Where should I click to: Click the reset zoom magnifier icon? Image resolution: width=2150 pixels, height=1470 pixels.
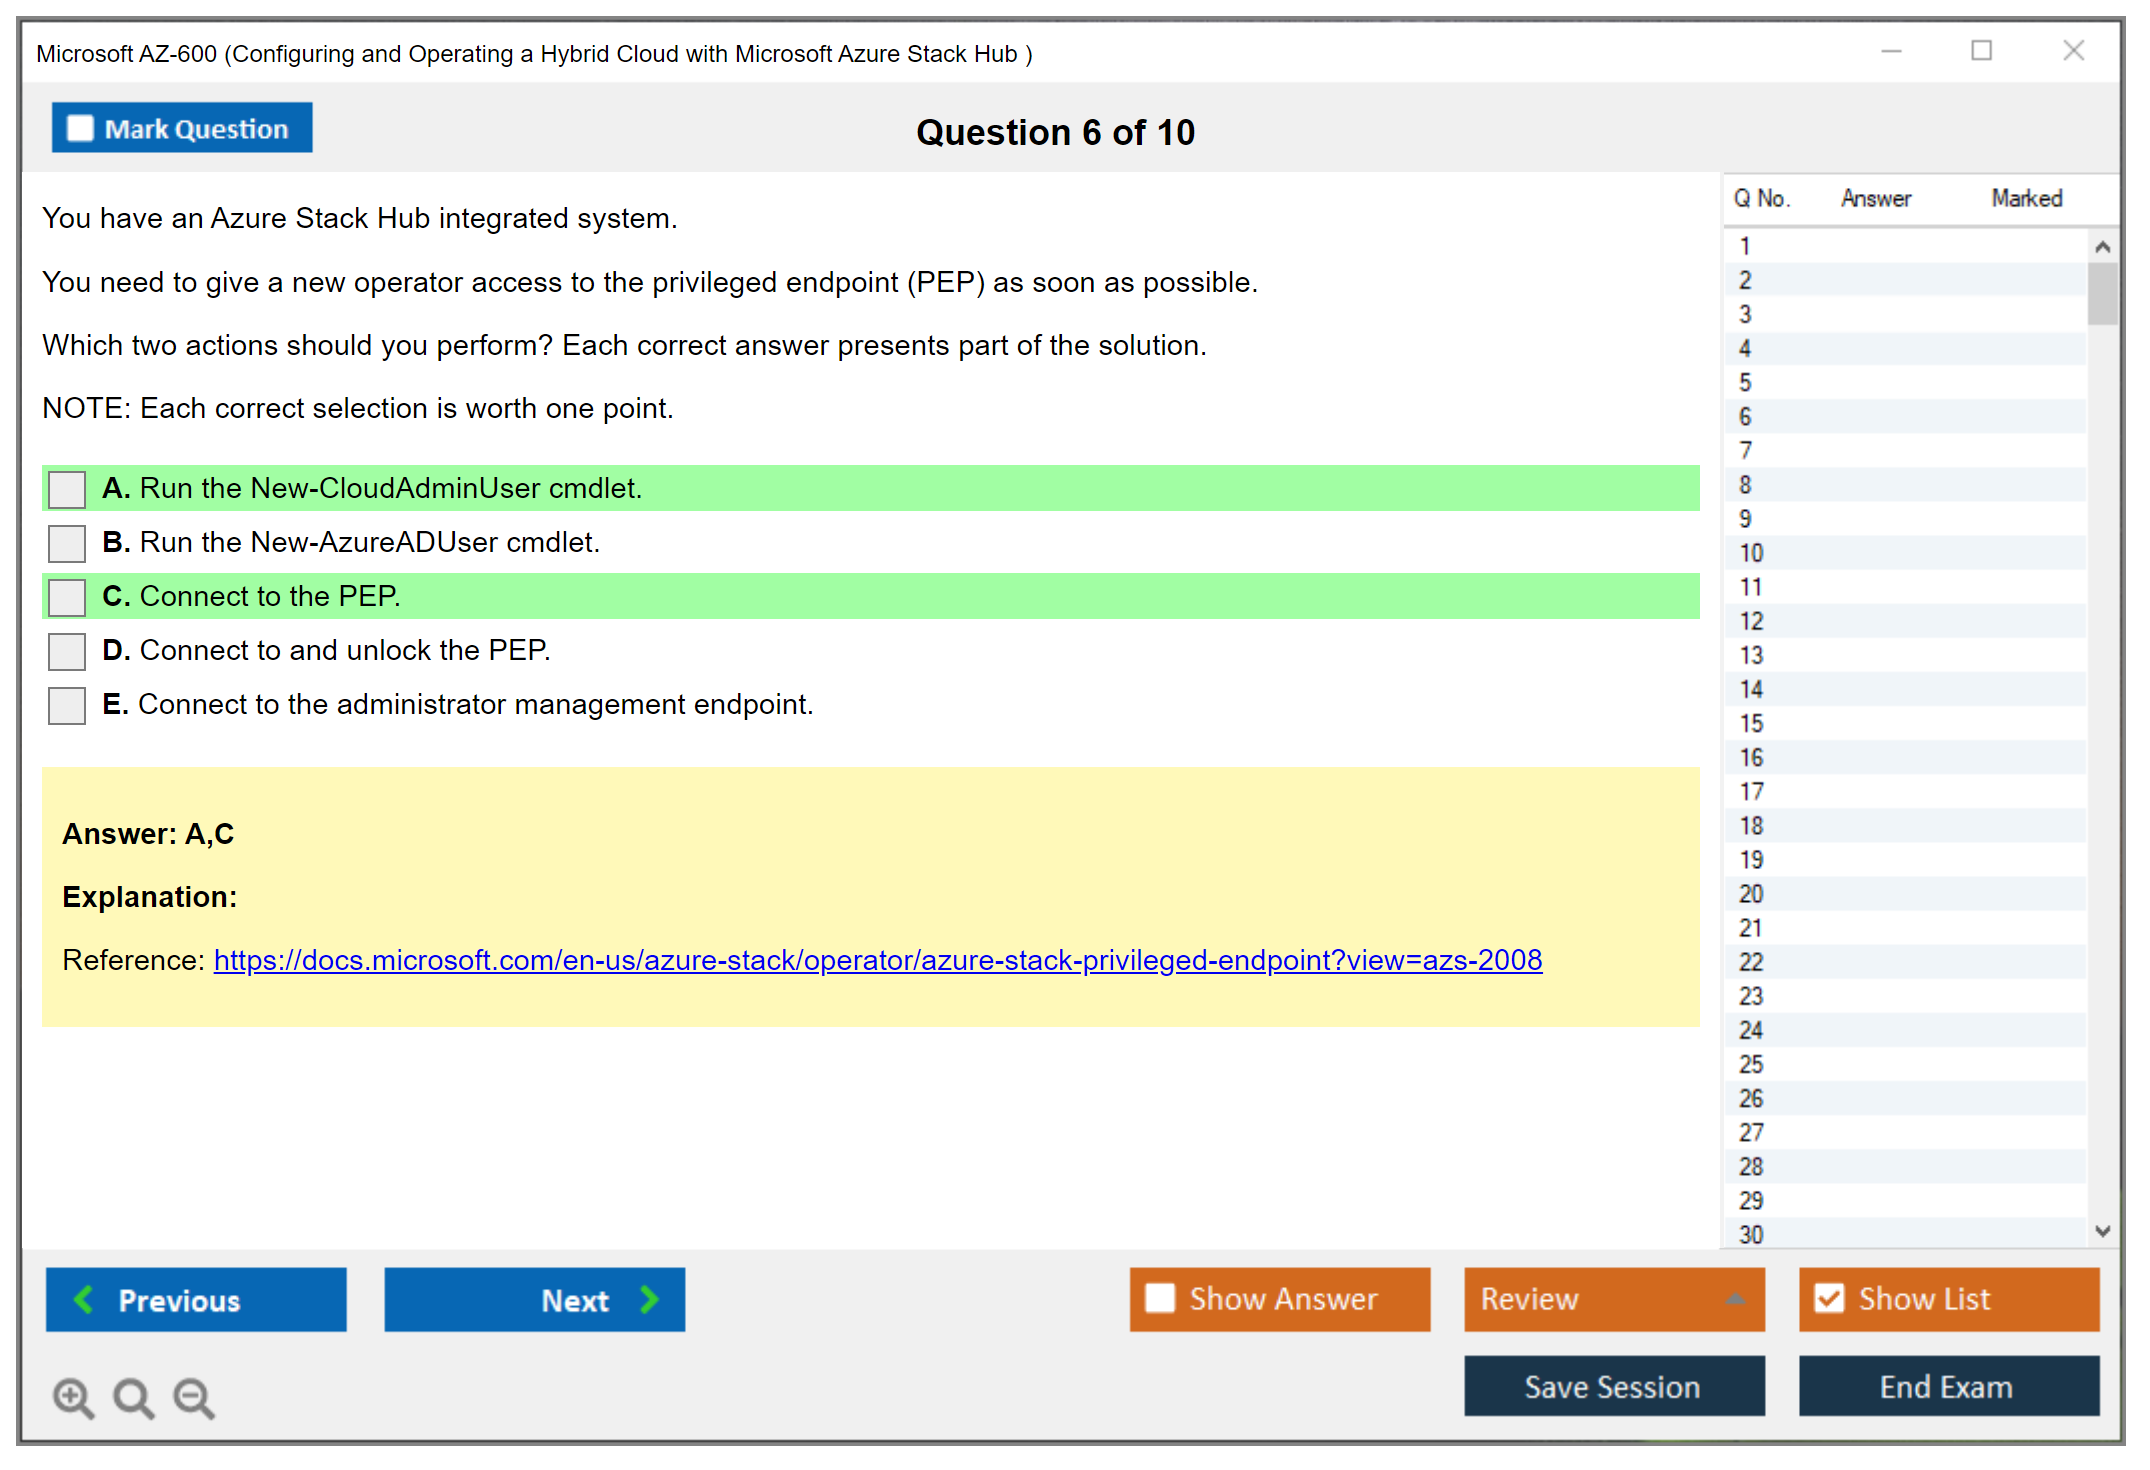[133, 1397]
